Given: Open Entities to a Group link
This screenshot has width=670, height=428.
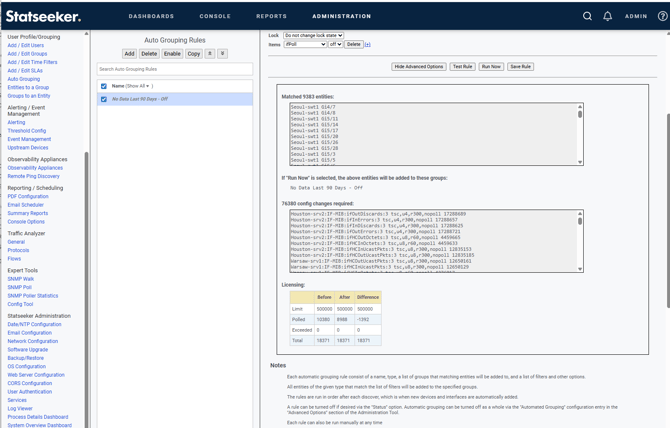Looking at the screenshot, I should click(x=28, y=87).
